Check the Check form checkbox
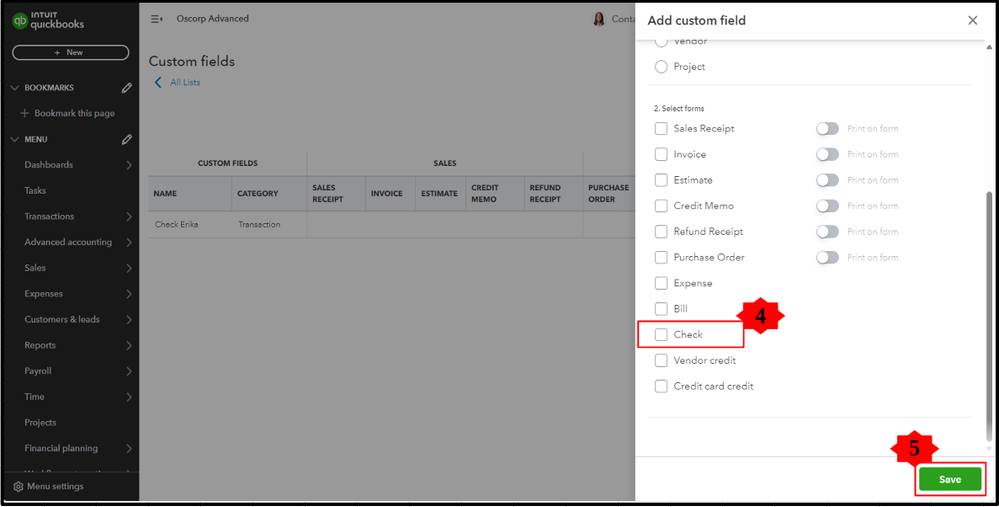The height and width of the screenshot is (507, 999). pyautogui.click(x=661, y=335)
